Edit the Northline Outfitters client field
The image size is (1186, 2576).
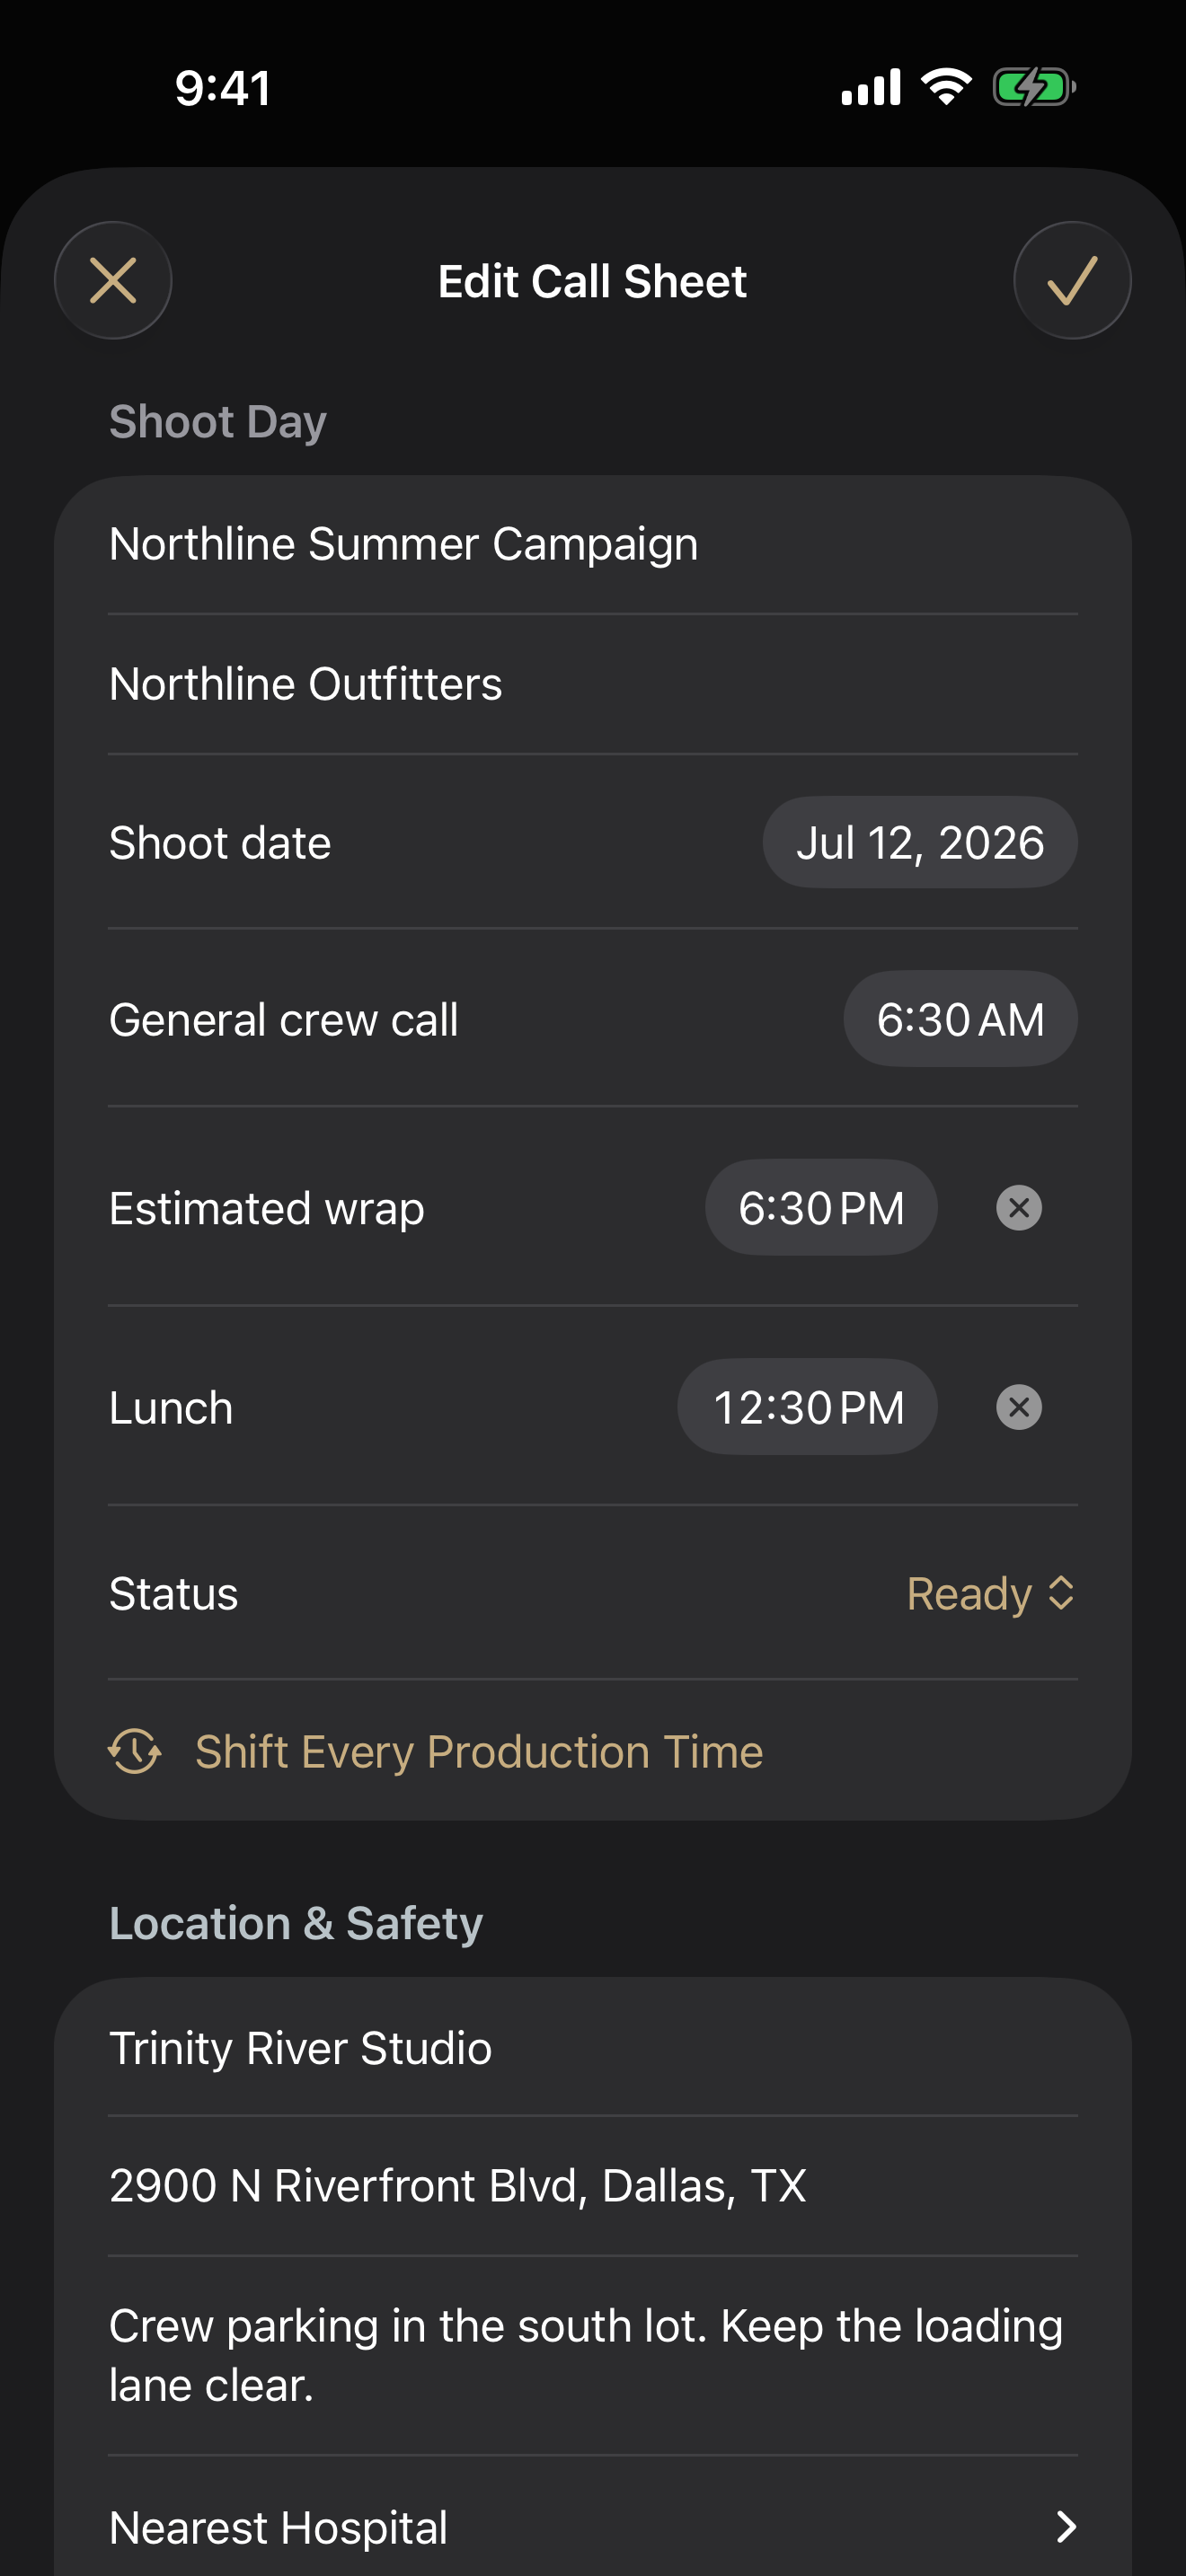[x=593, y=684]
